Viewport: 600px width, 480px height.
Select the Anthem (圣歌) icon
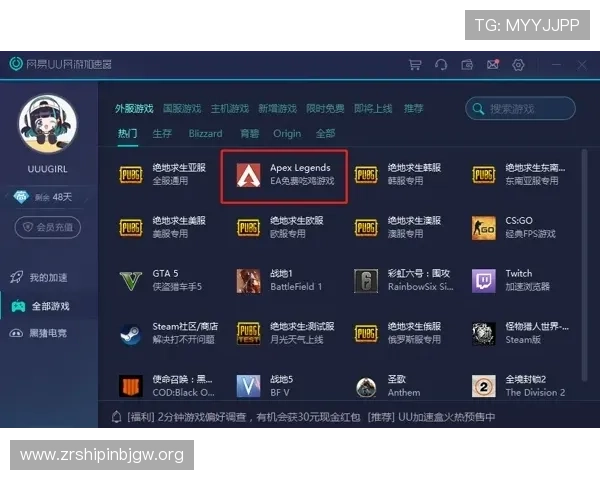click(x=366, y=387)
